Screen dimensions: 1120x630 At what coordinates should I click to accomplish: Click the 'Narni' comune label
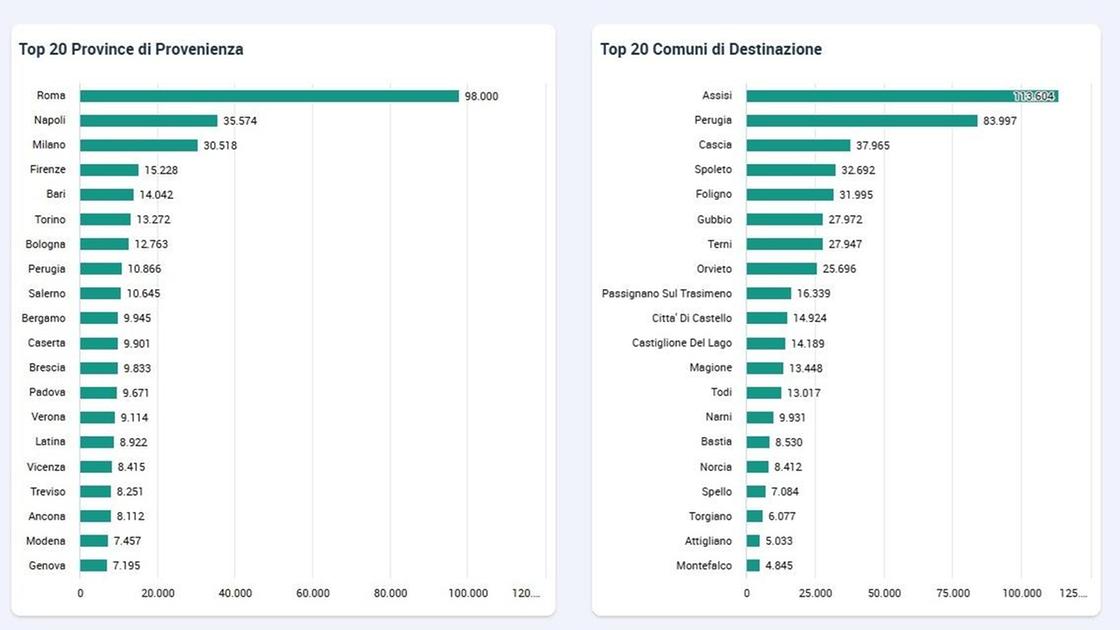pos(719,417)
